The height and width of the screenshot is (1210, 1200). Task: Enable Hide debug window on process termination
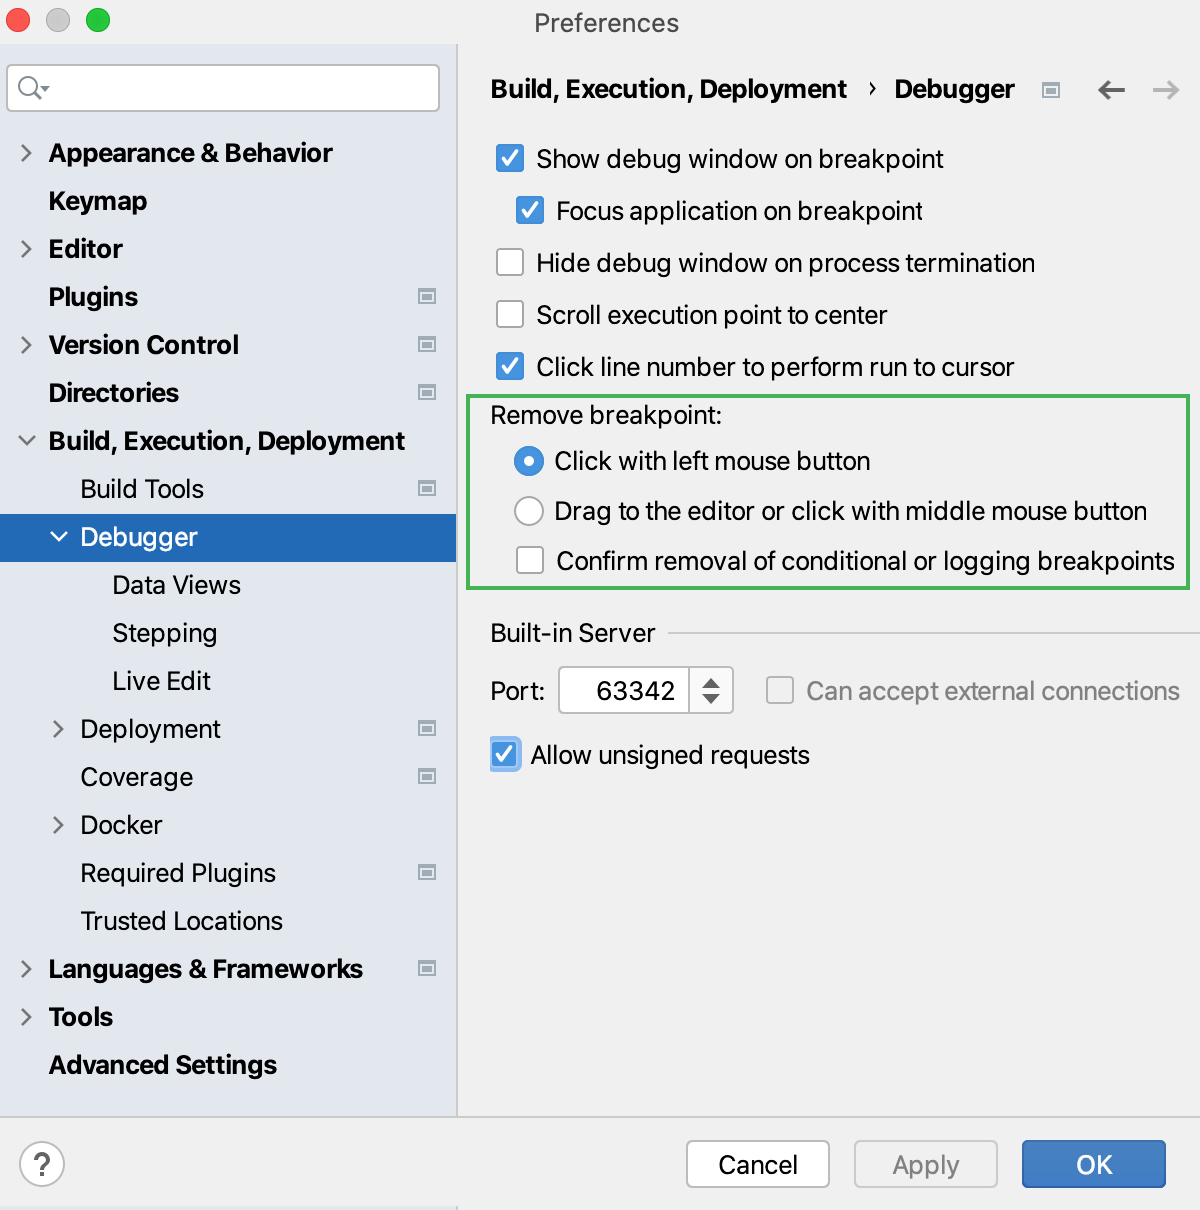(510, 262)
